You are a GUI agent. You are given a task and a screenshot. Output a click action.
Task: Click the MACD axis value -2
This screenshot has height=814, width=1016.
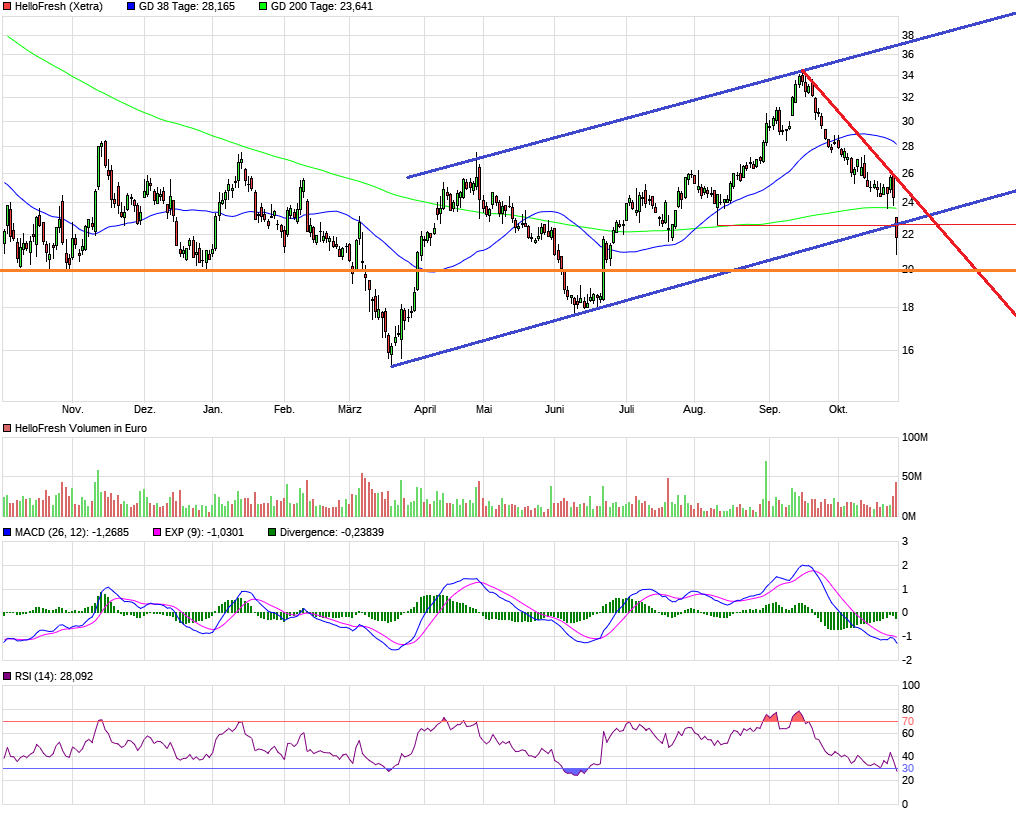(x=907, y=660)
